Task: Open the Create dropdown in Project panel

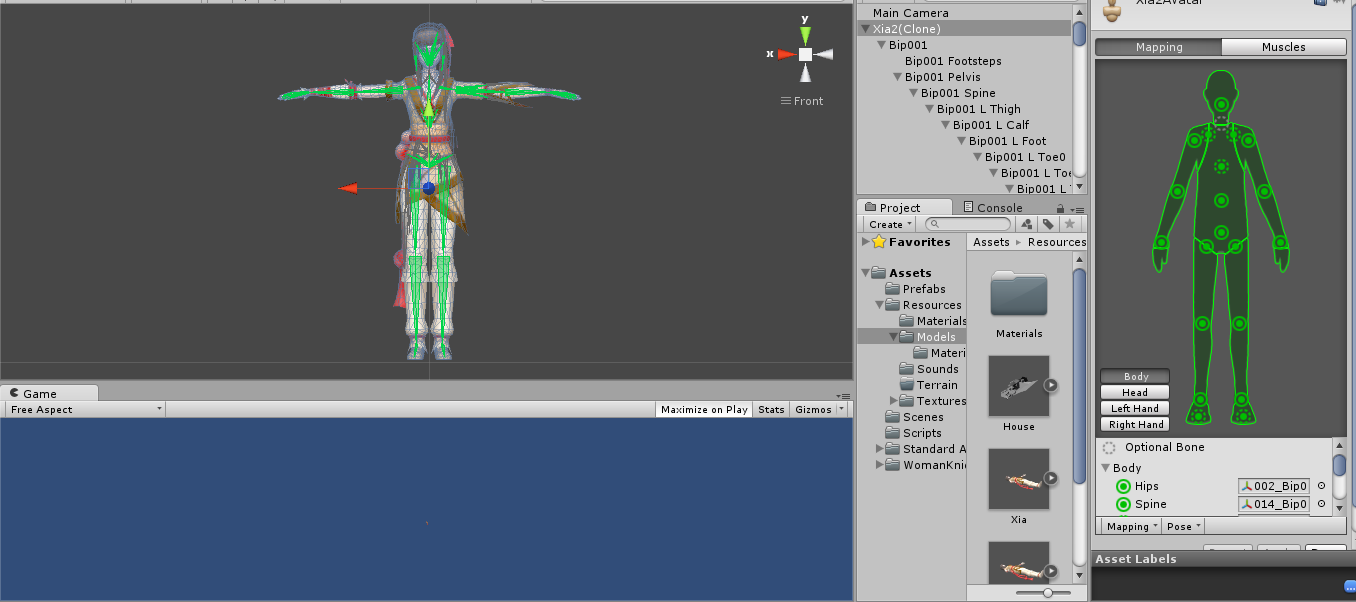Action: [x=890, y=224]
